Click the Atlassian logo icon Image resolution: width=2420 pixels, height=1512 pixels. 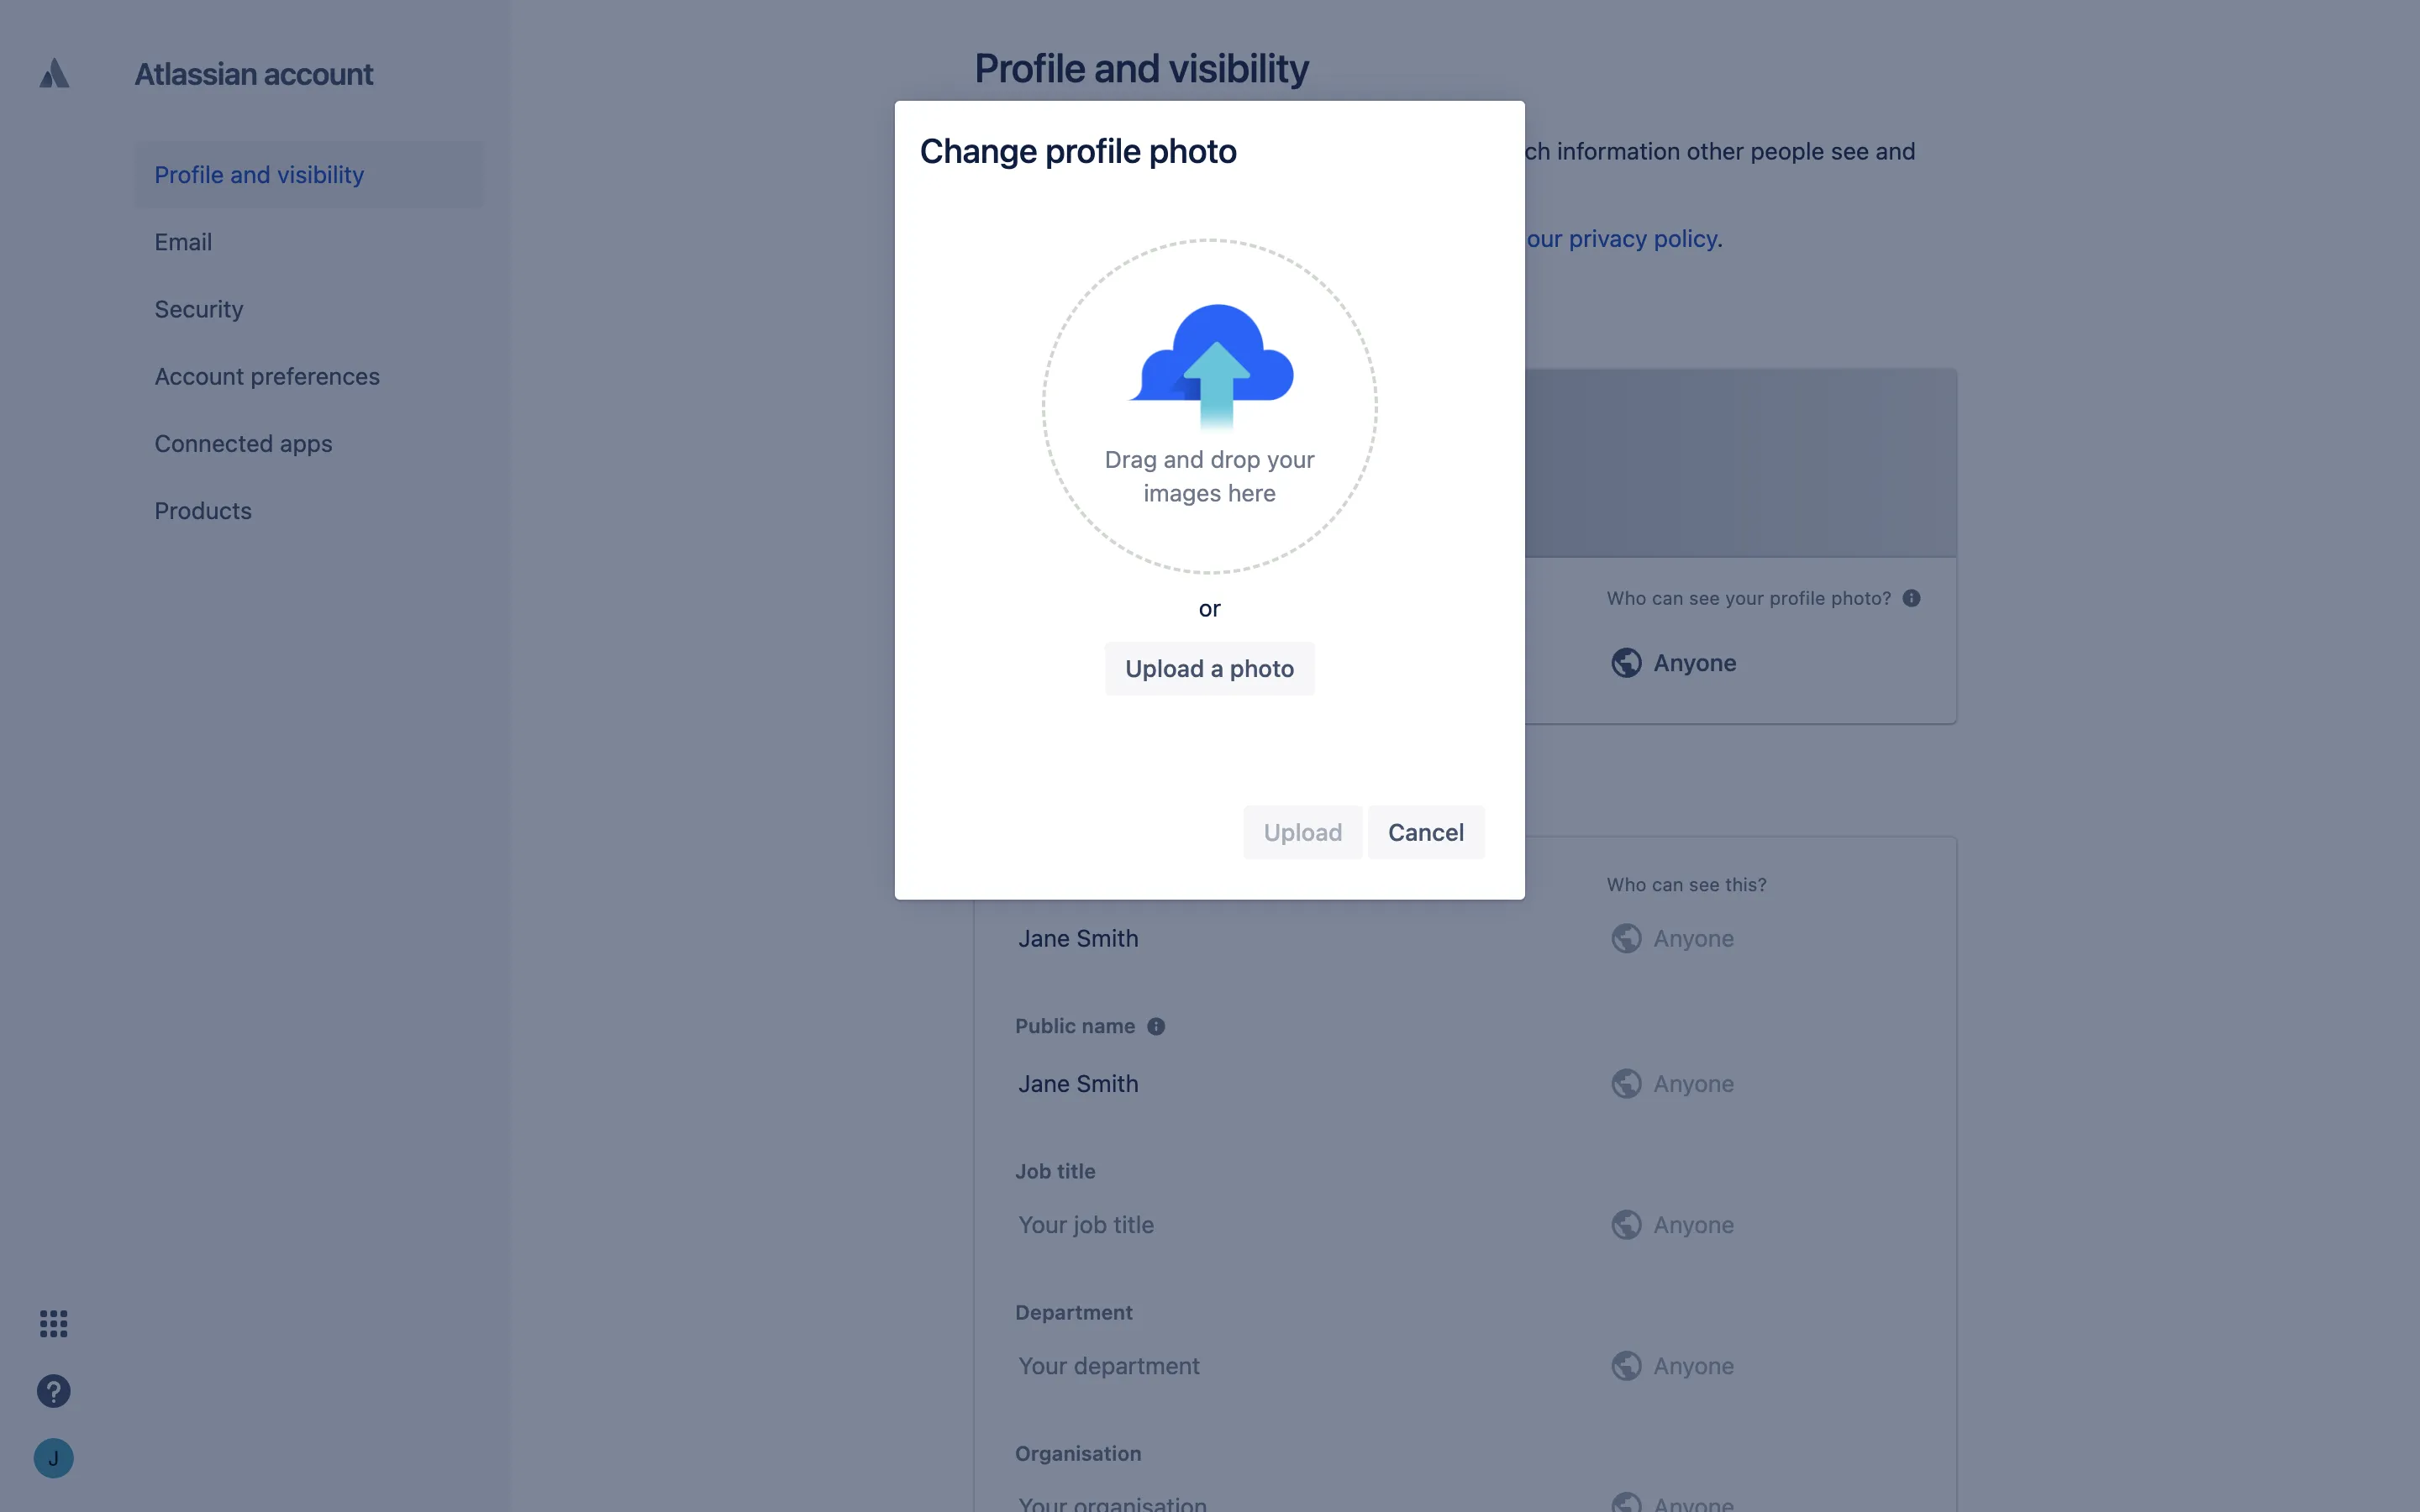54,73
